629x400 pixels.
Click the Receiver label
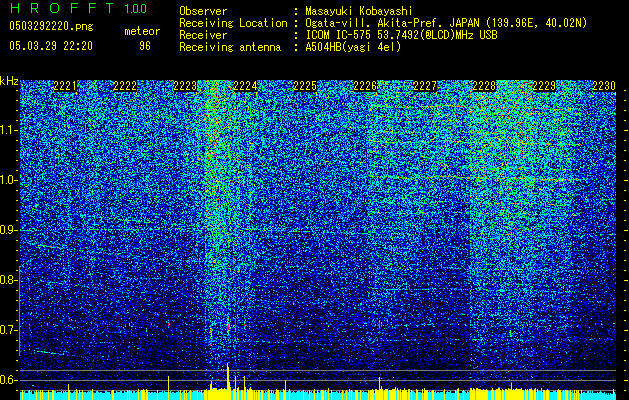point(203,35)
